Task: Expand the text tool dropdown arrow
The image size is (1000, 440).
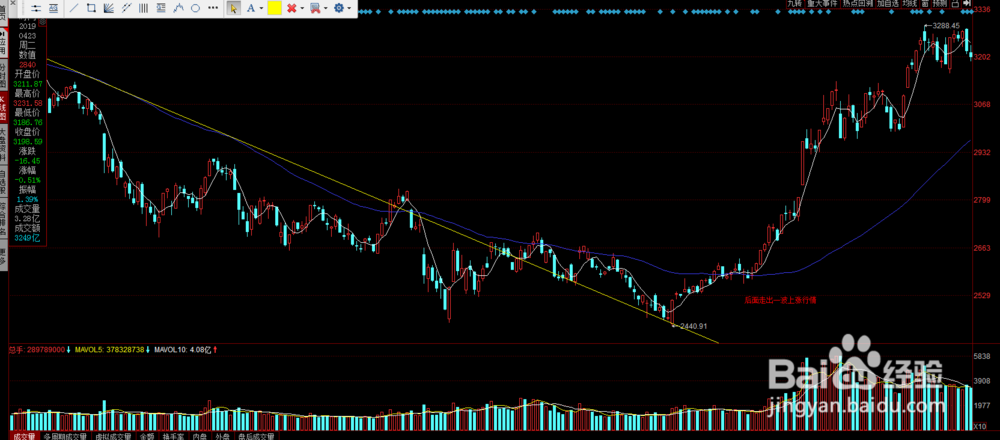Action: click(261, 8)
